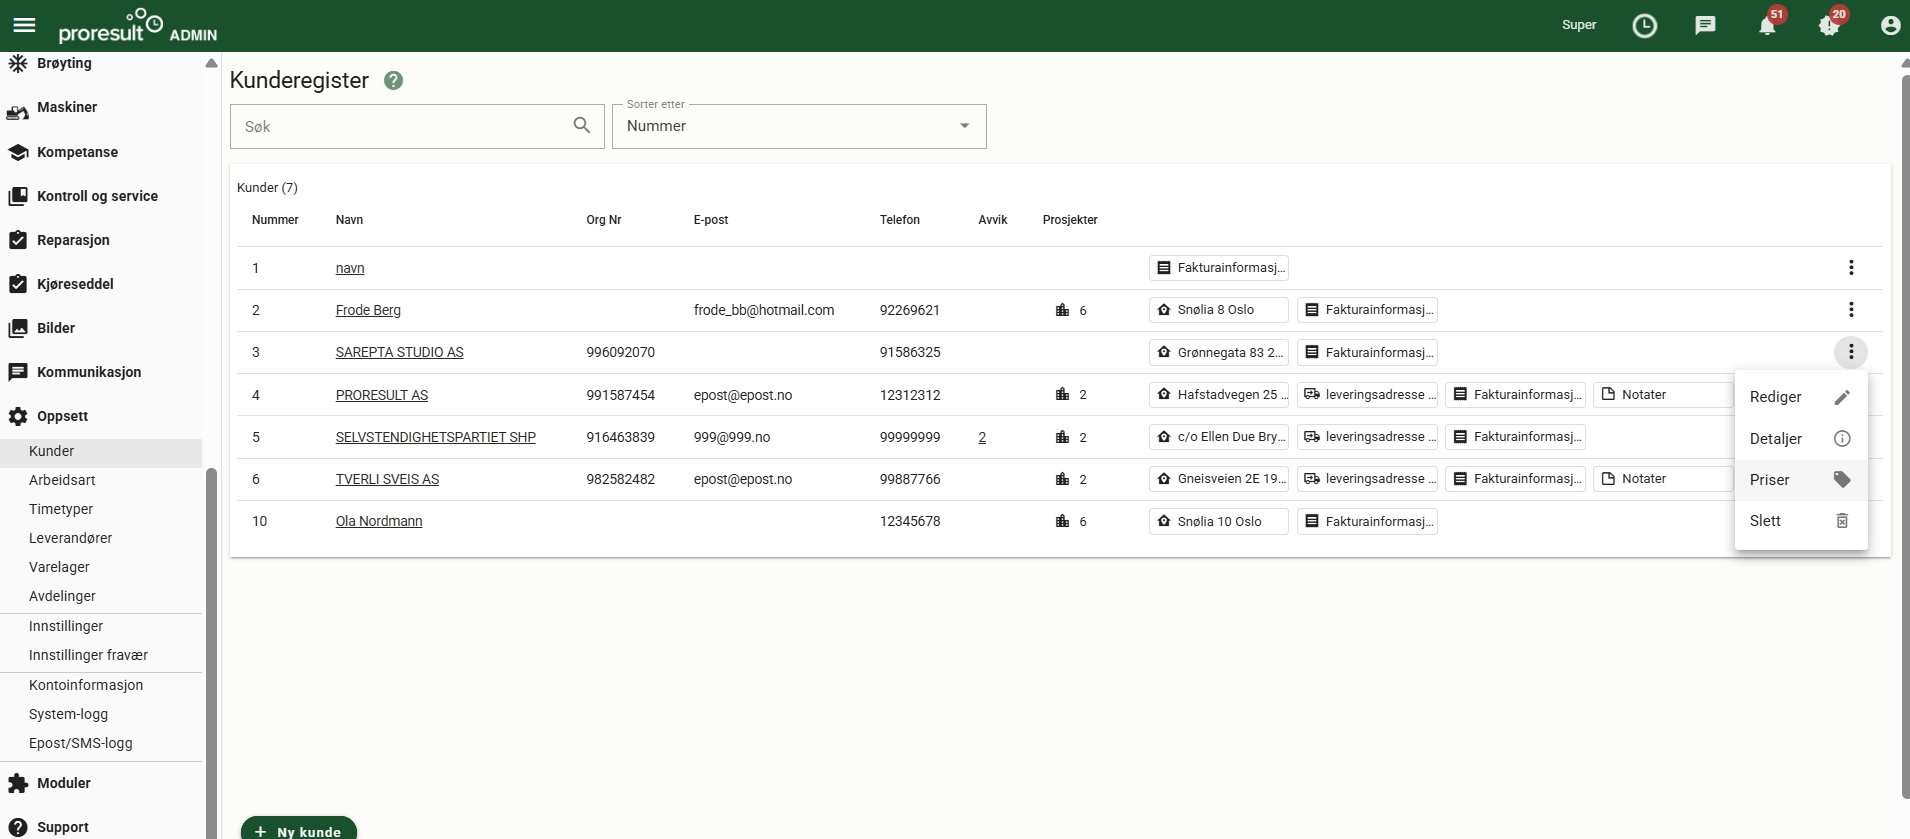This screenshot has height=839, width=1910.
Task: Open three-dot menu for Frode Berg
Action: tap(1851, 310)
